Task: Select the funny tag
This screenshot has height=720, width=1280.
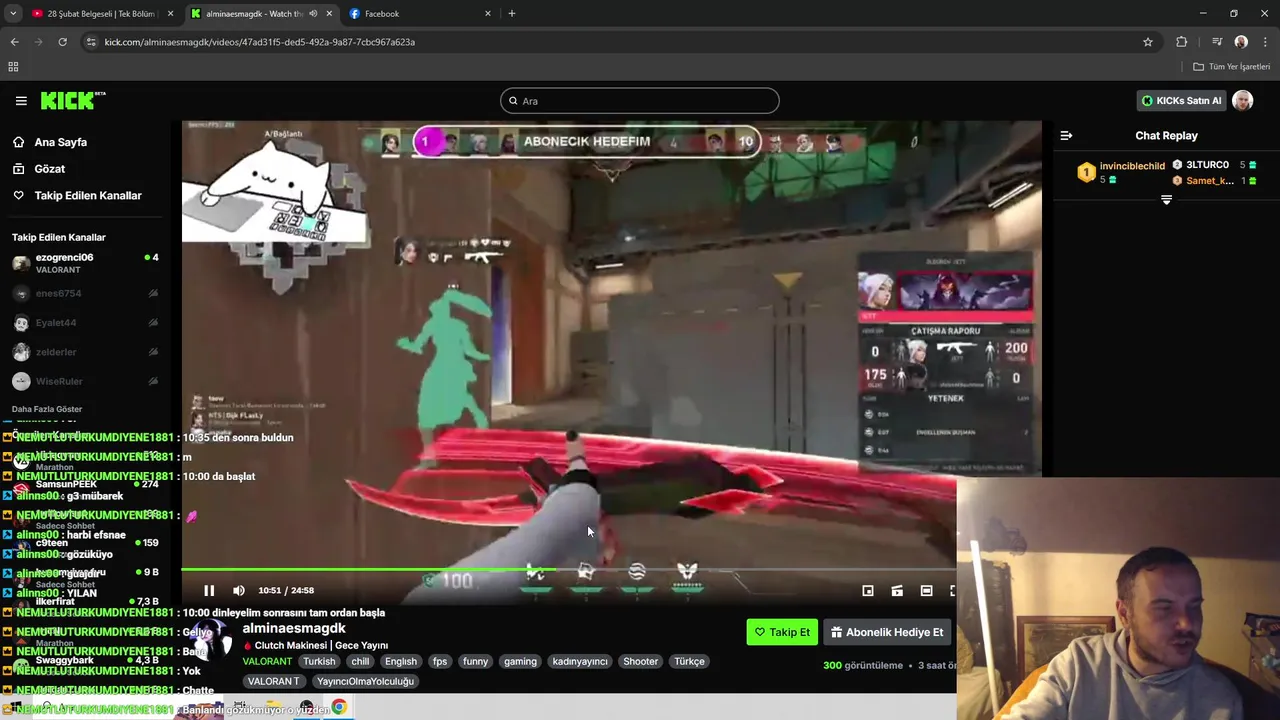Action: [x=476, y=661]
